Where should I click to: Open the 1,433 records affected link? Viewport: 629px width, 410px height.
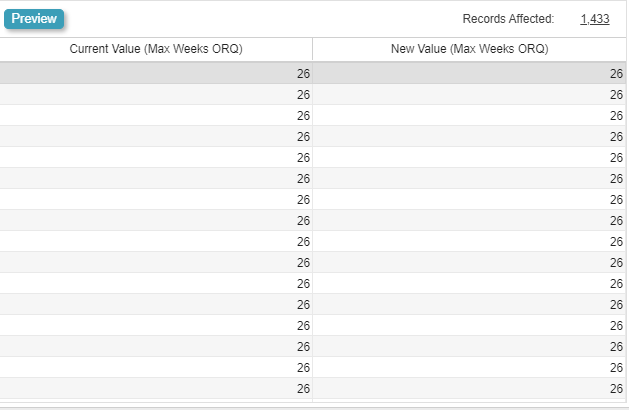[x=594, y=19]
